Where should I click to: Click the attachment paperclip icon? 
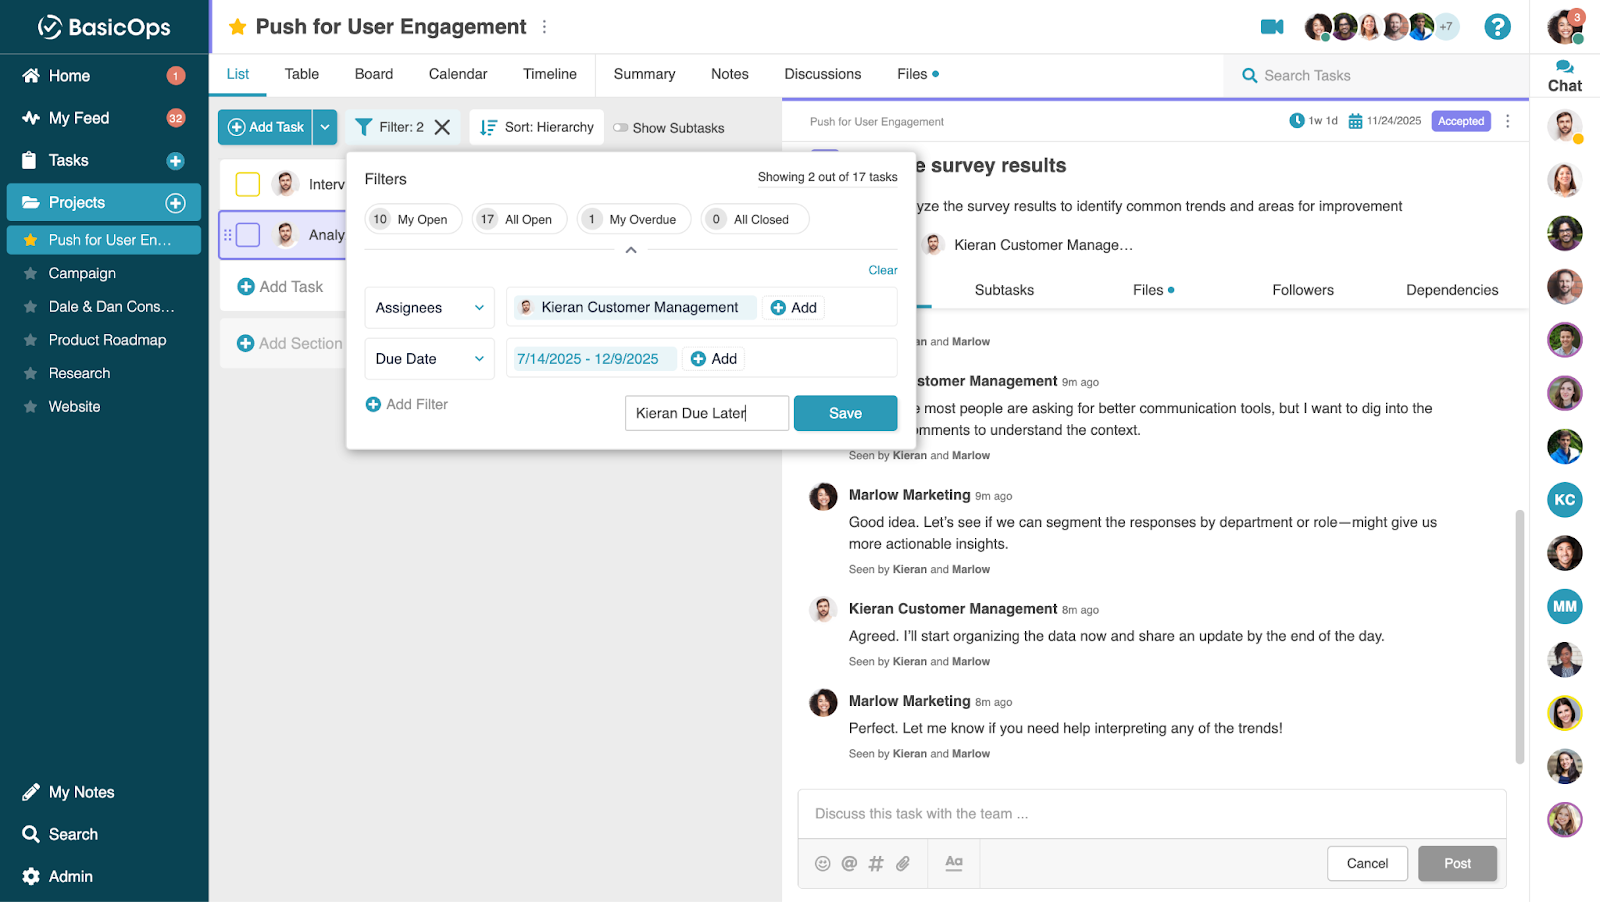pyautogui.click(x=903, y=864)
